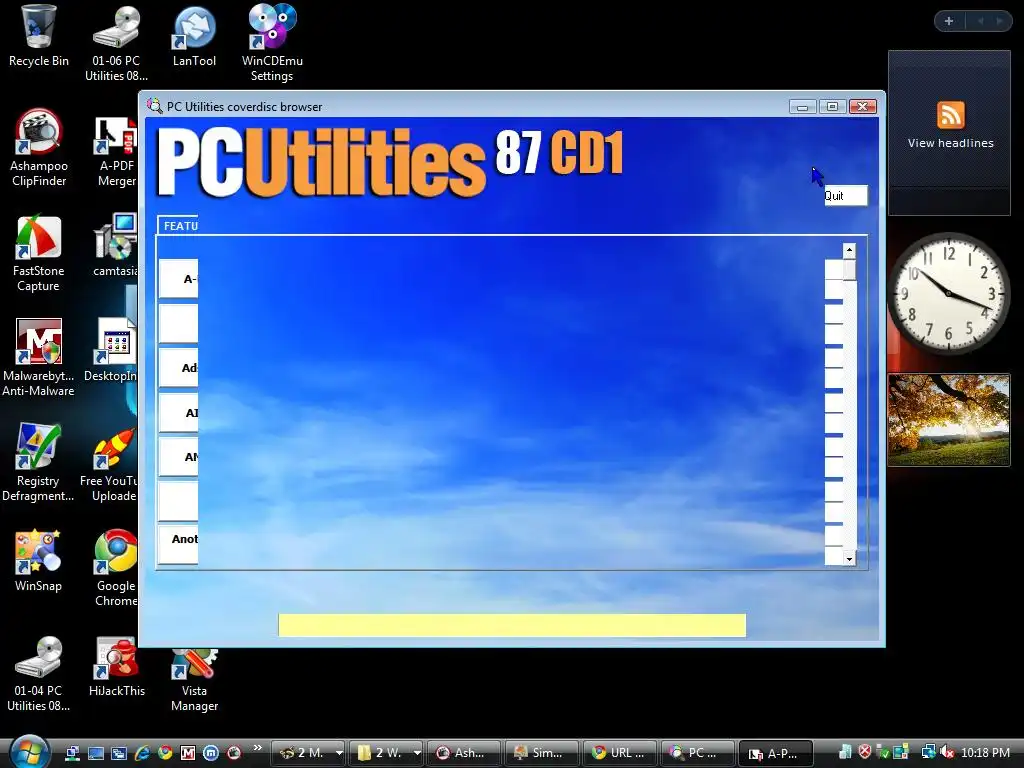
Task: Open the Camtasia desktop shortcut
Action: click(x=116, y=246)
